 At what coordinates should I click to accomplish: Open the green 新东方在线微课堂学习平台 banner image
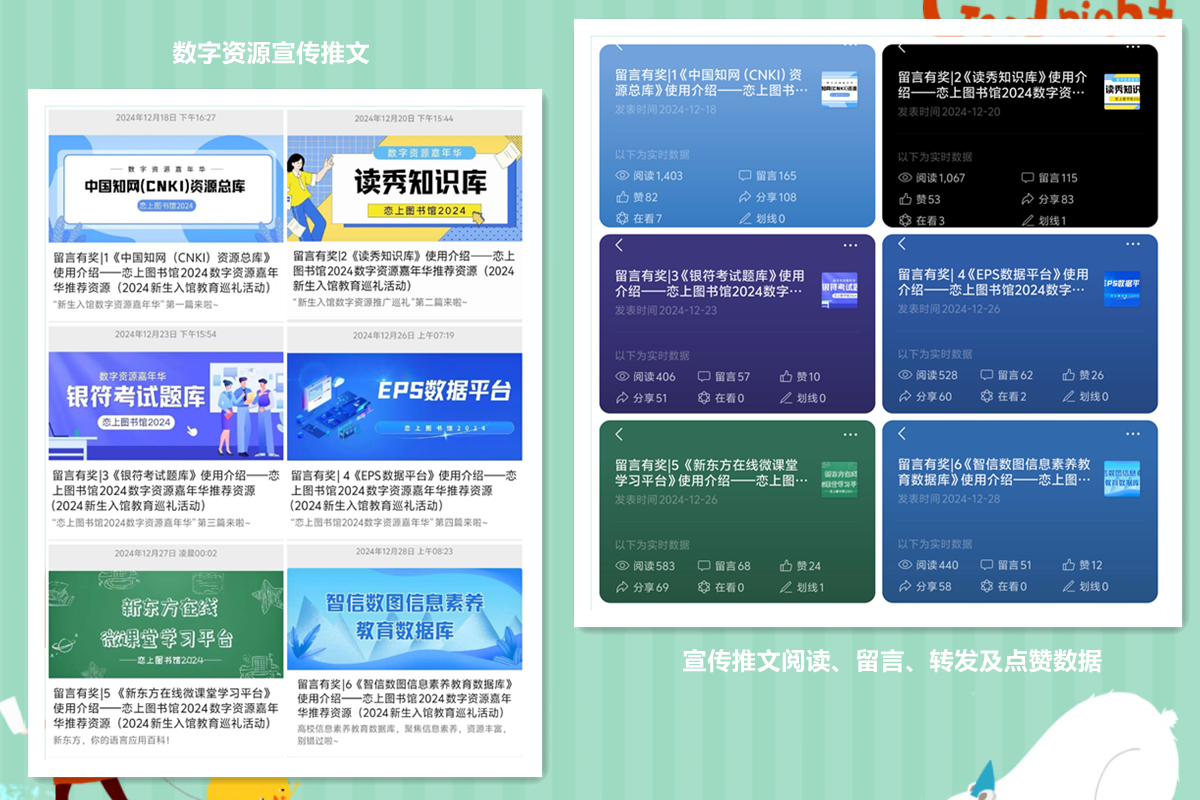pos(166,624)
